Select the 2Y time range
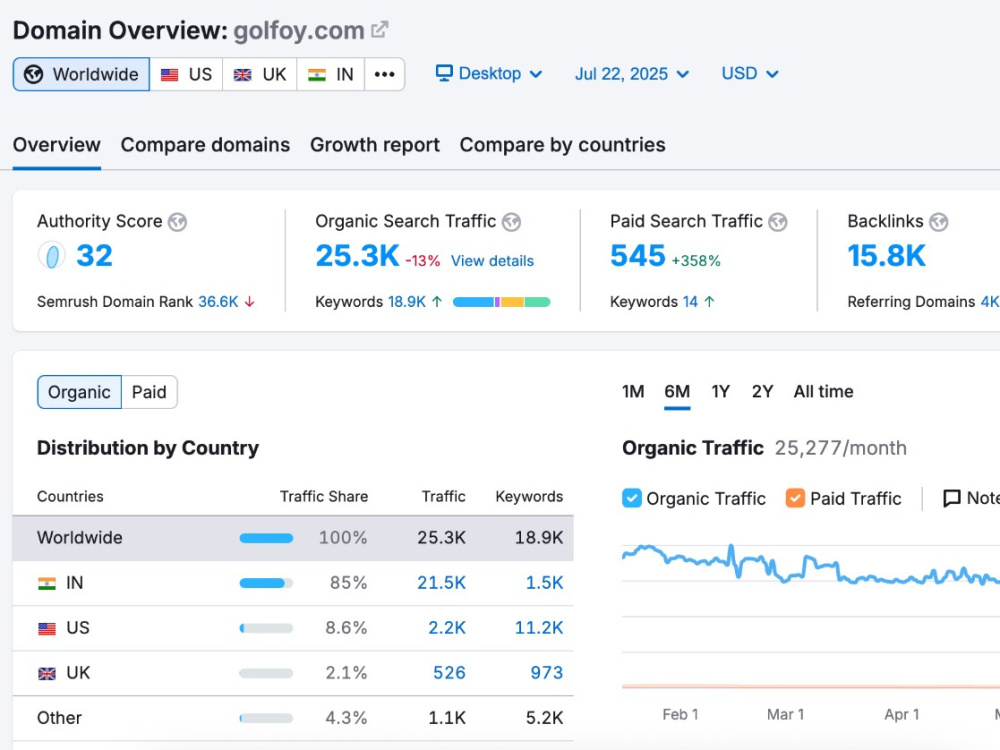 tap(763, 392)
